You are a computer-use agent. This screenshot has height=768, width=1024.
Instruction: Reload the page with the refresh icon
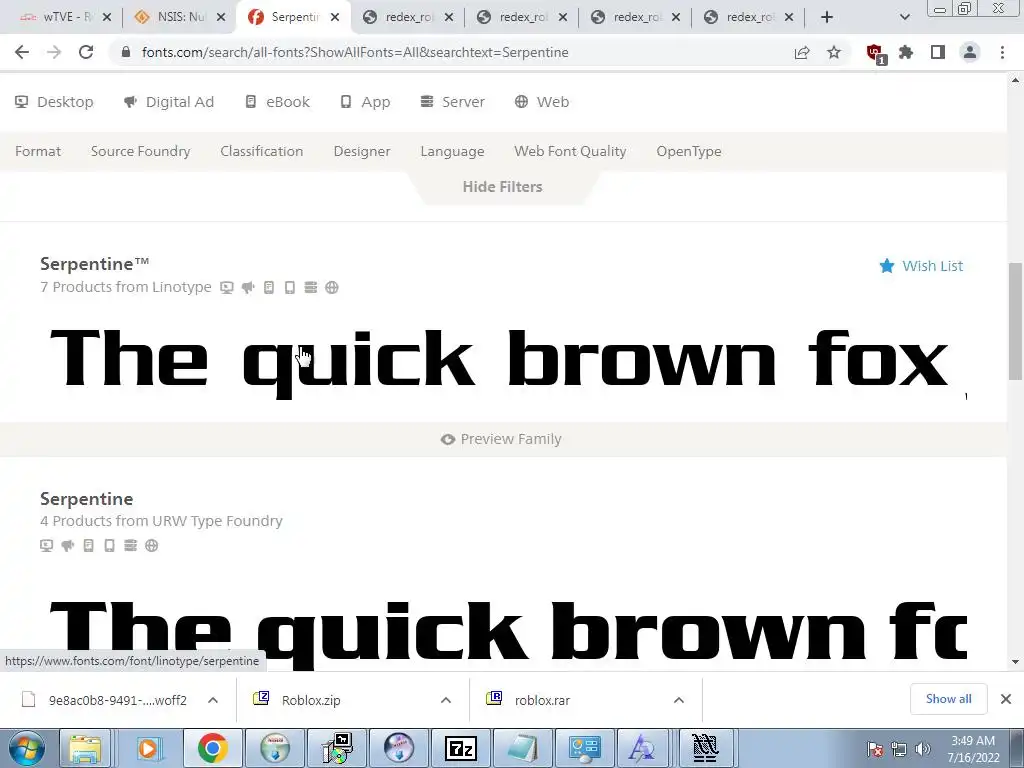point(86,52)
